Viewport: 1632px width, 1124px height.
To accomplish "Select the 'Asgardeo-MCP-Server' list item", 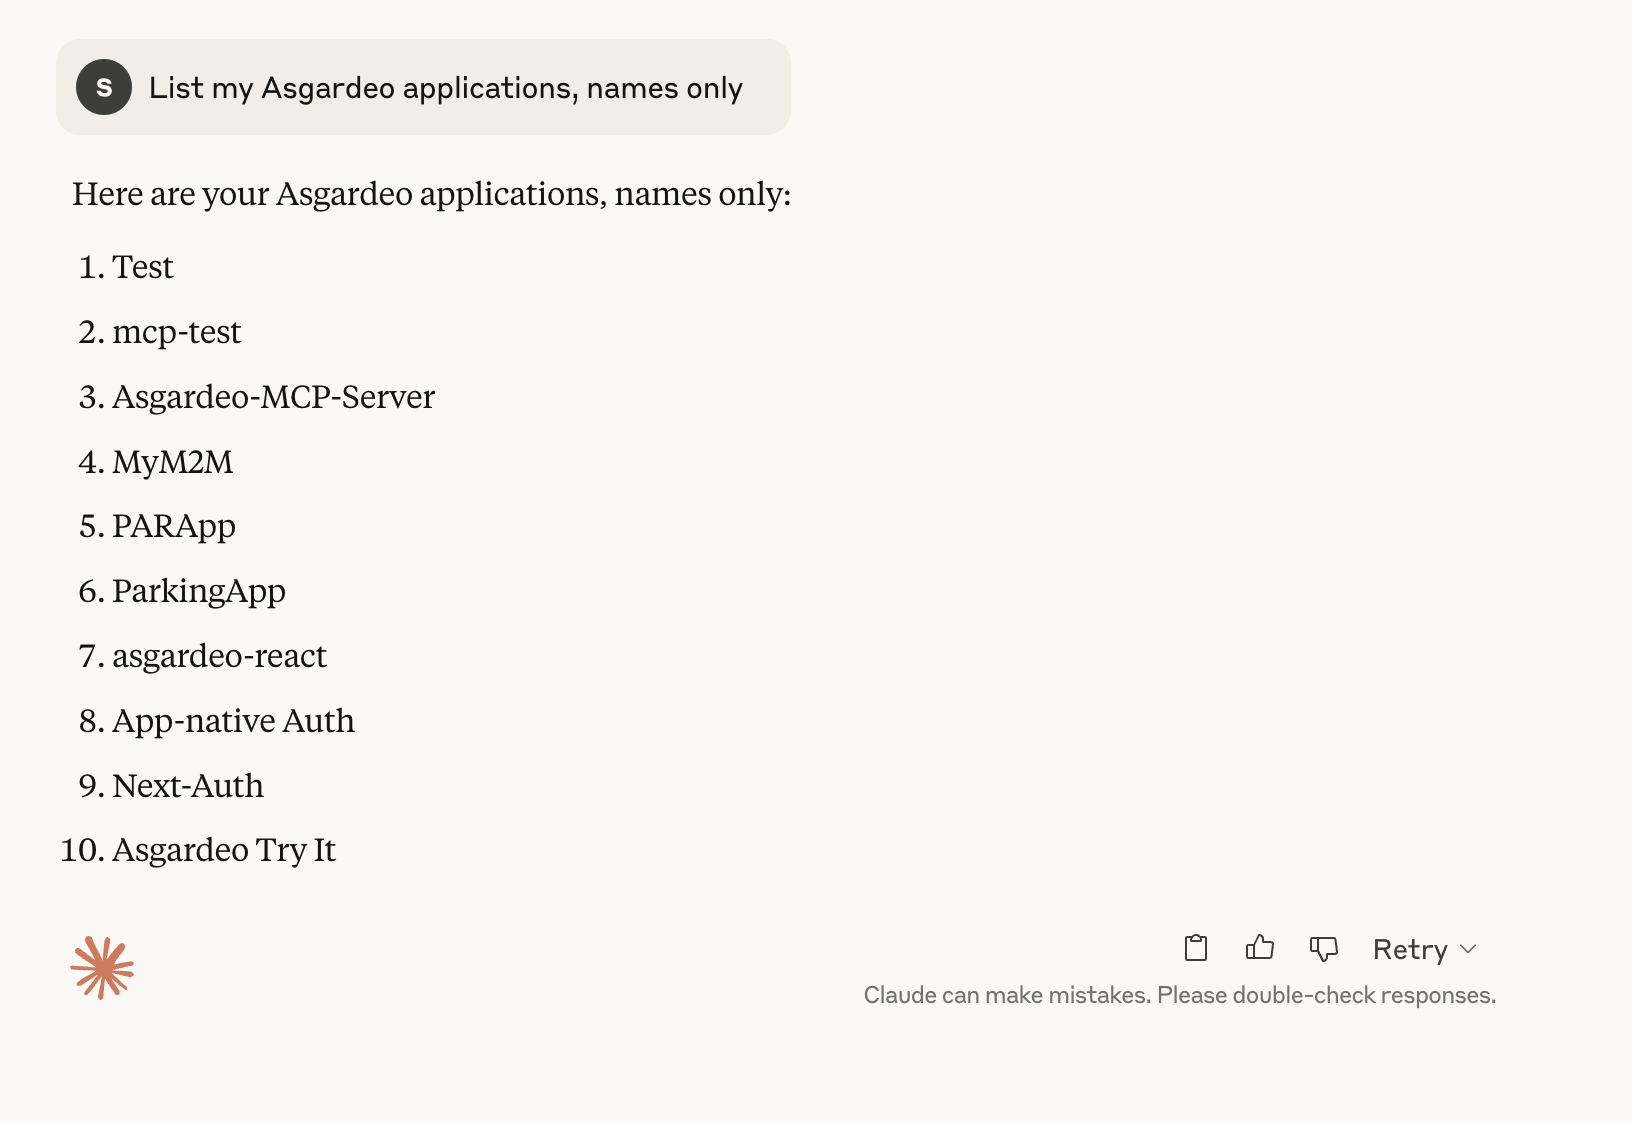I will tap(274, 397).
